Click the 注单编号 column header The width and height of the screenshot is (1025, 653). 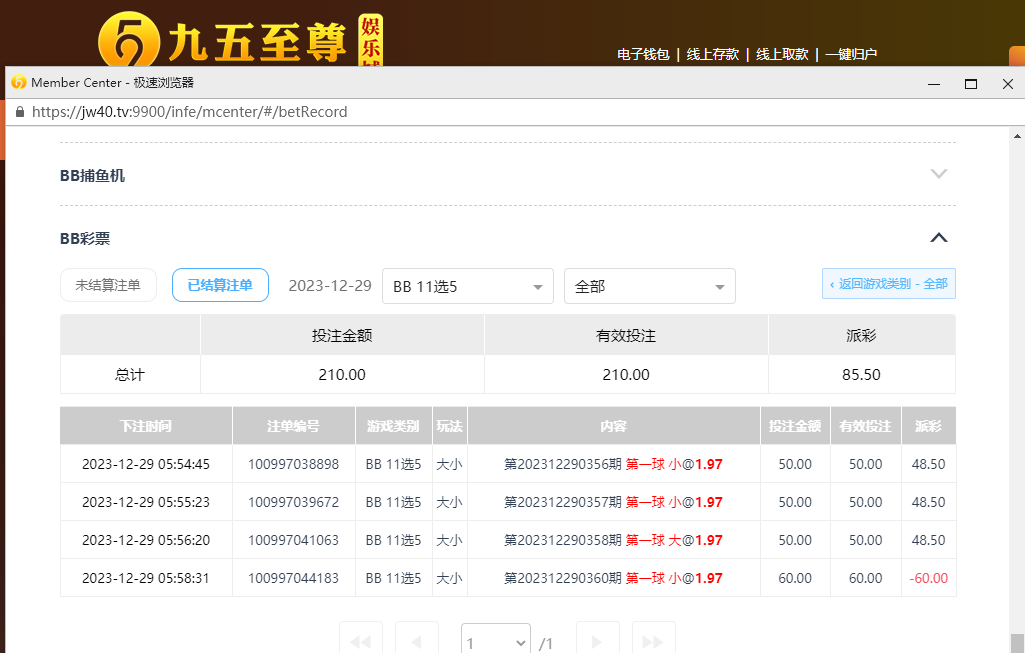(x=294, y=426)
